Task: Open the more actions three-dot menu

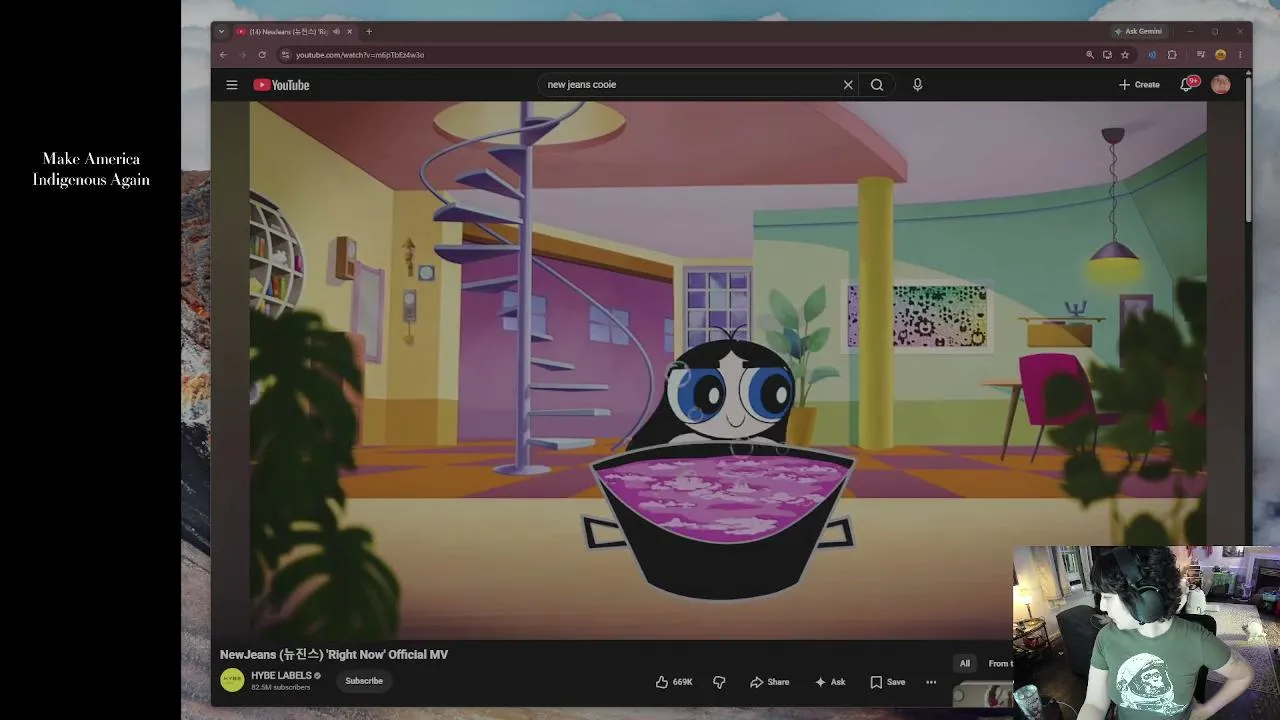Action: tap(931, 682)
